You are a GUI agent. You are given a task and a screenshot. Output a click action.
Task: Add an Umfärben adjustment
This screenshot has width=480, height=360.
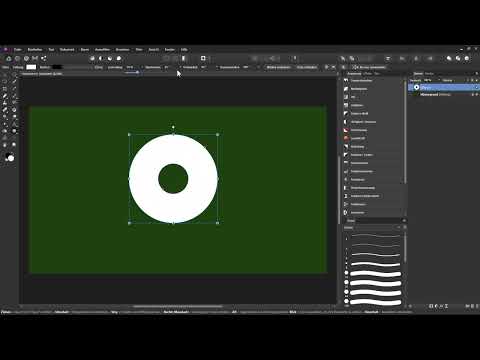356,105
